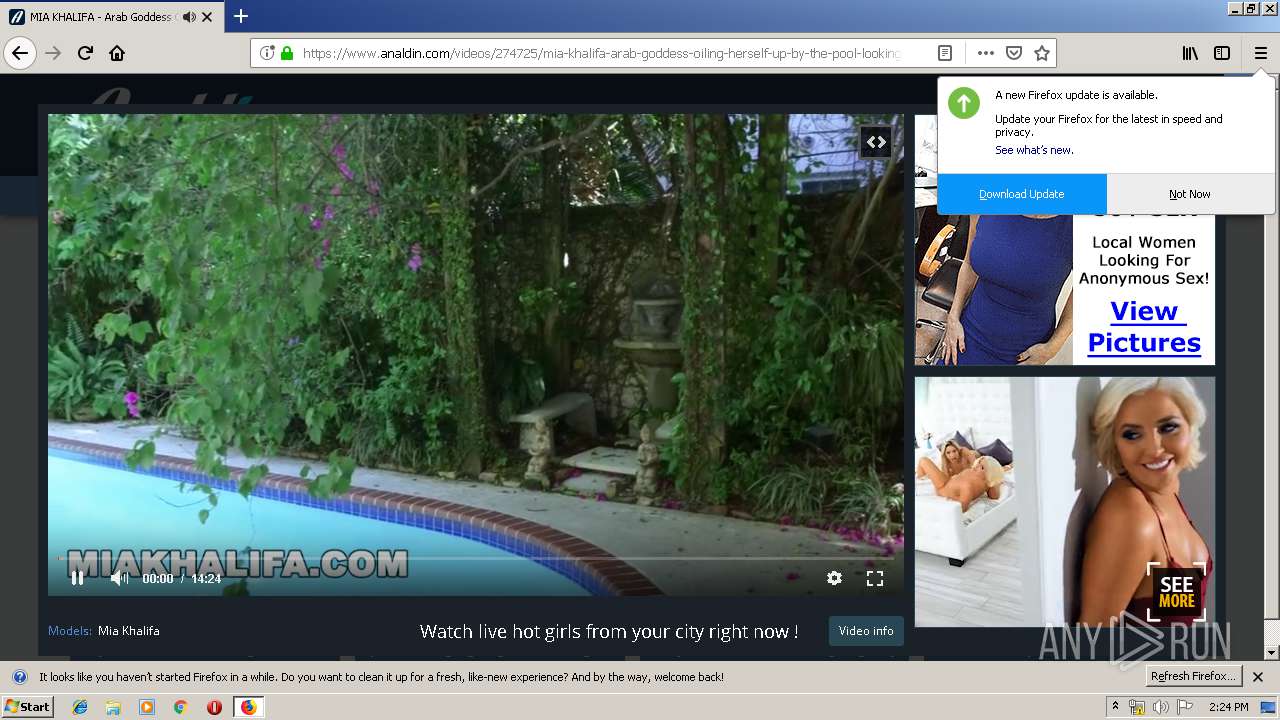Open Windows Explorer from the taskbar

113,707
